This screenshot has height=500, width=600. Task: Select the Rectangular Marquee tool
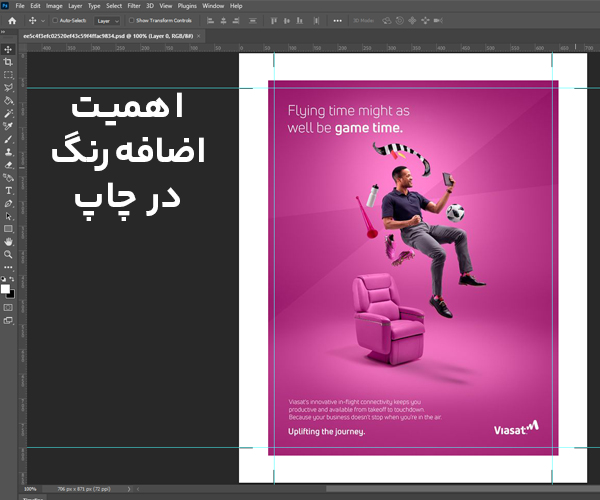point(8,75)
